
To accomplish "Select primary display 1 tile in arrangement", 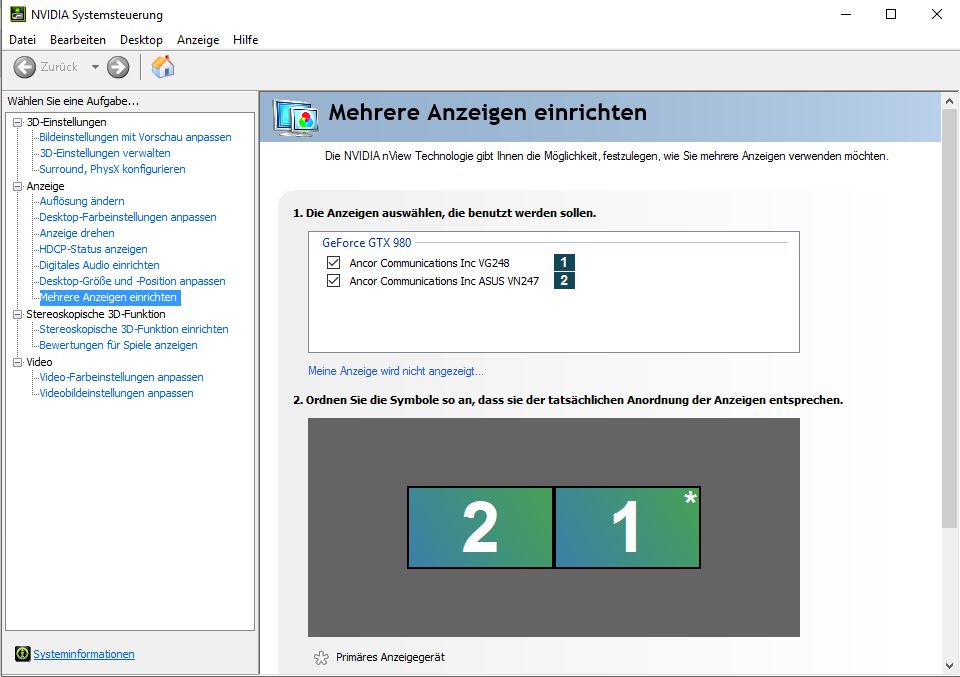I will pyautogui.click(x=627, y=527).
